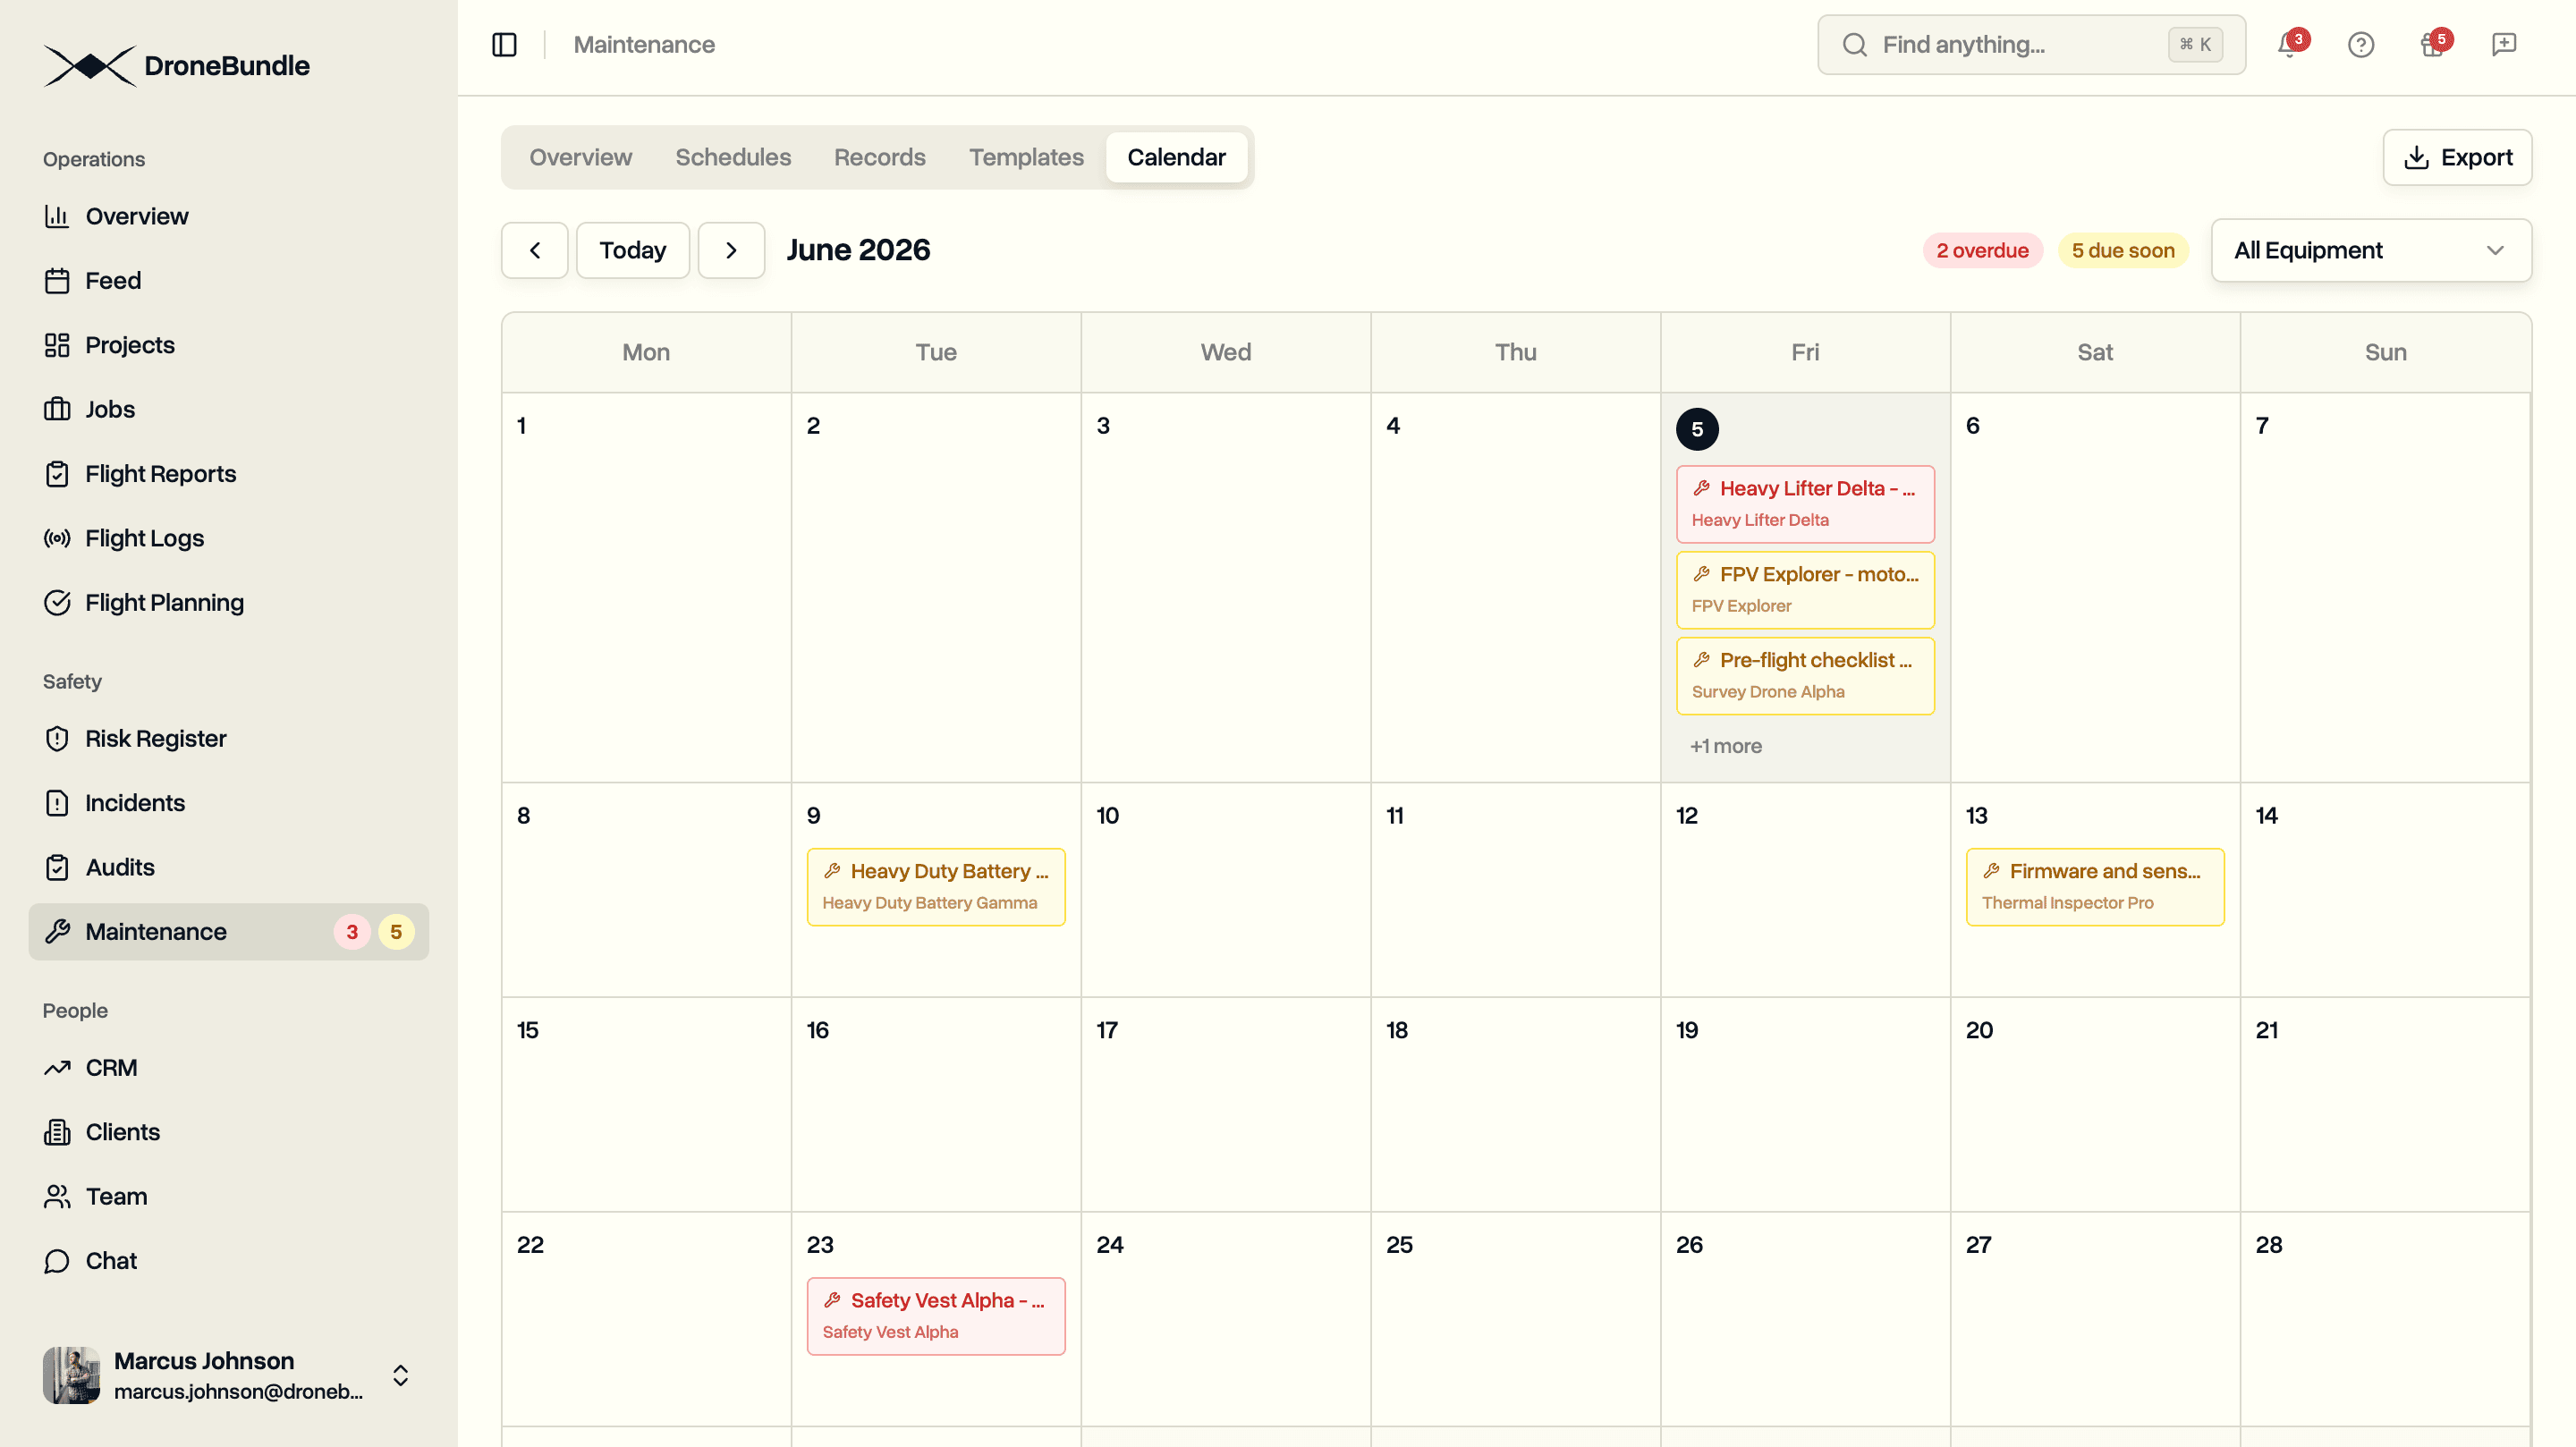The height and width of the screenshot is (1447, 2576).
Task: Click the Flight Logs broadcast icon
Action: coord(57,538)
